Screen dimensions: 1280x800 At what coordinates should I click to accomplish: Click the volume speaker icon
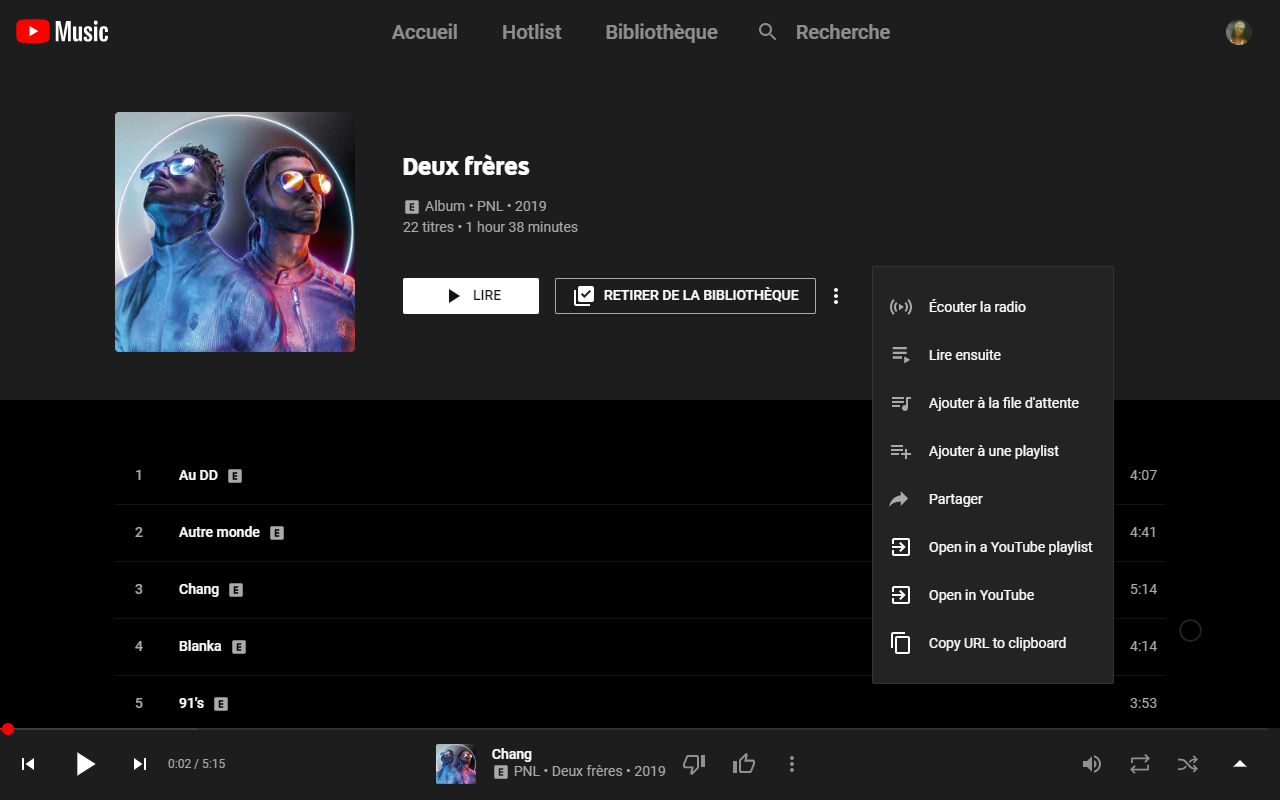[1092, 764]
